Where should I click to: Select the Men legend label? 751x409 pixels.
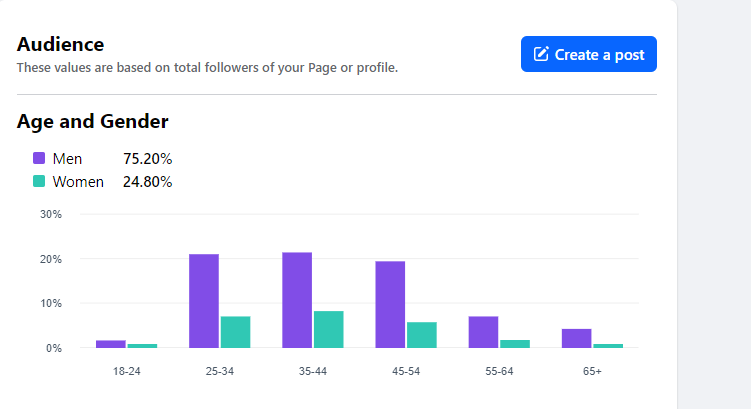tap(67, 159)
